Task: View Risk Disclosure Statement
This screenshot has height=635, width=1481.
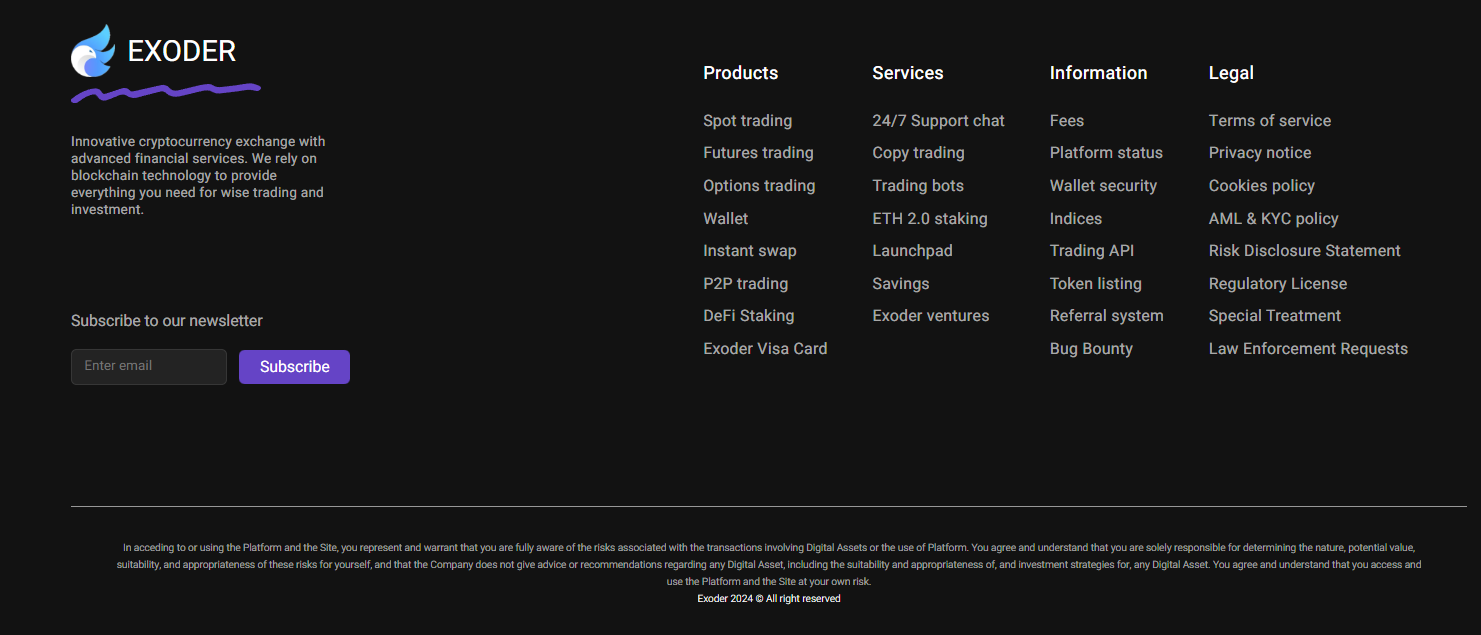Action: [x=1304, y=251]
